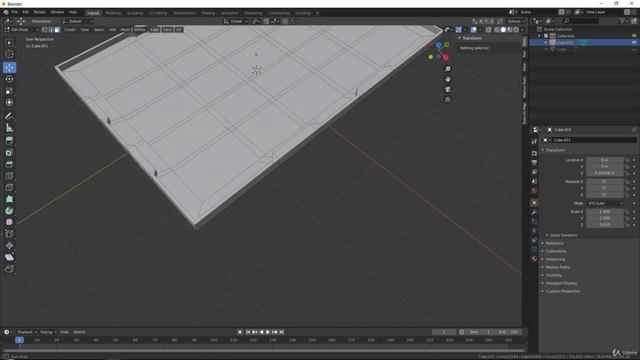The width and height of the screenshot is (640, 360).
Task: Select the Shear tool
Action: pos(9,257)
